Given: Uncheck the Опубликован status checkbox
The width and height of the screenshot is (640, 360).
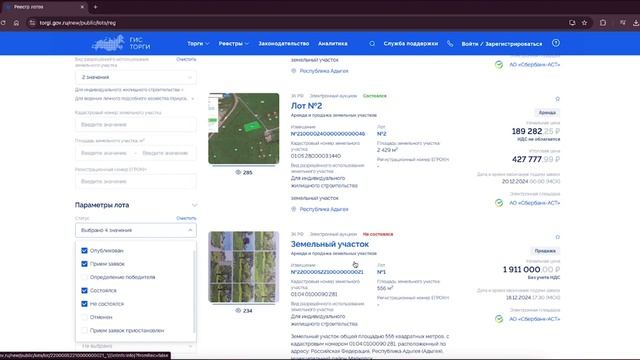Looking at the screenshot, I should (x=84, y=251).
